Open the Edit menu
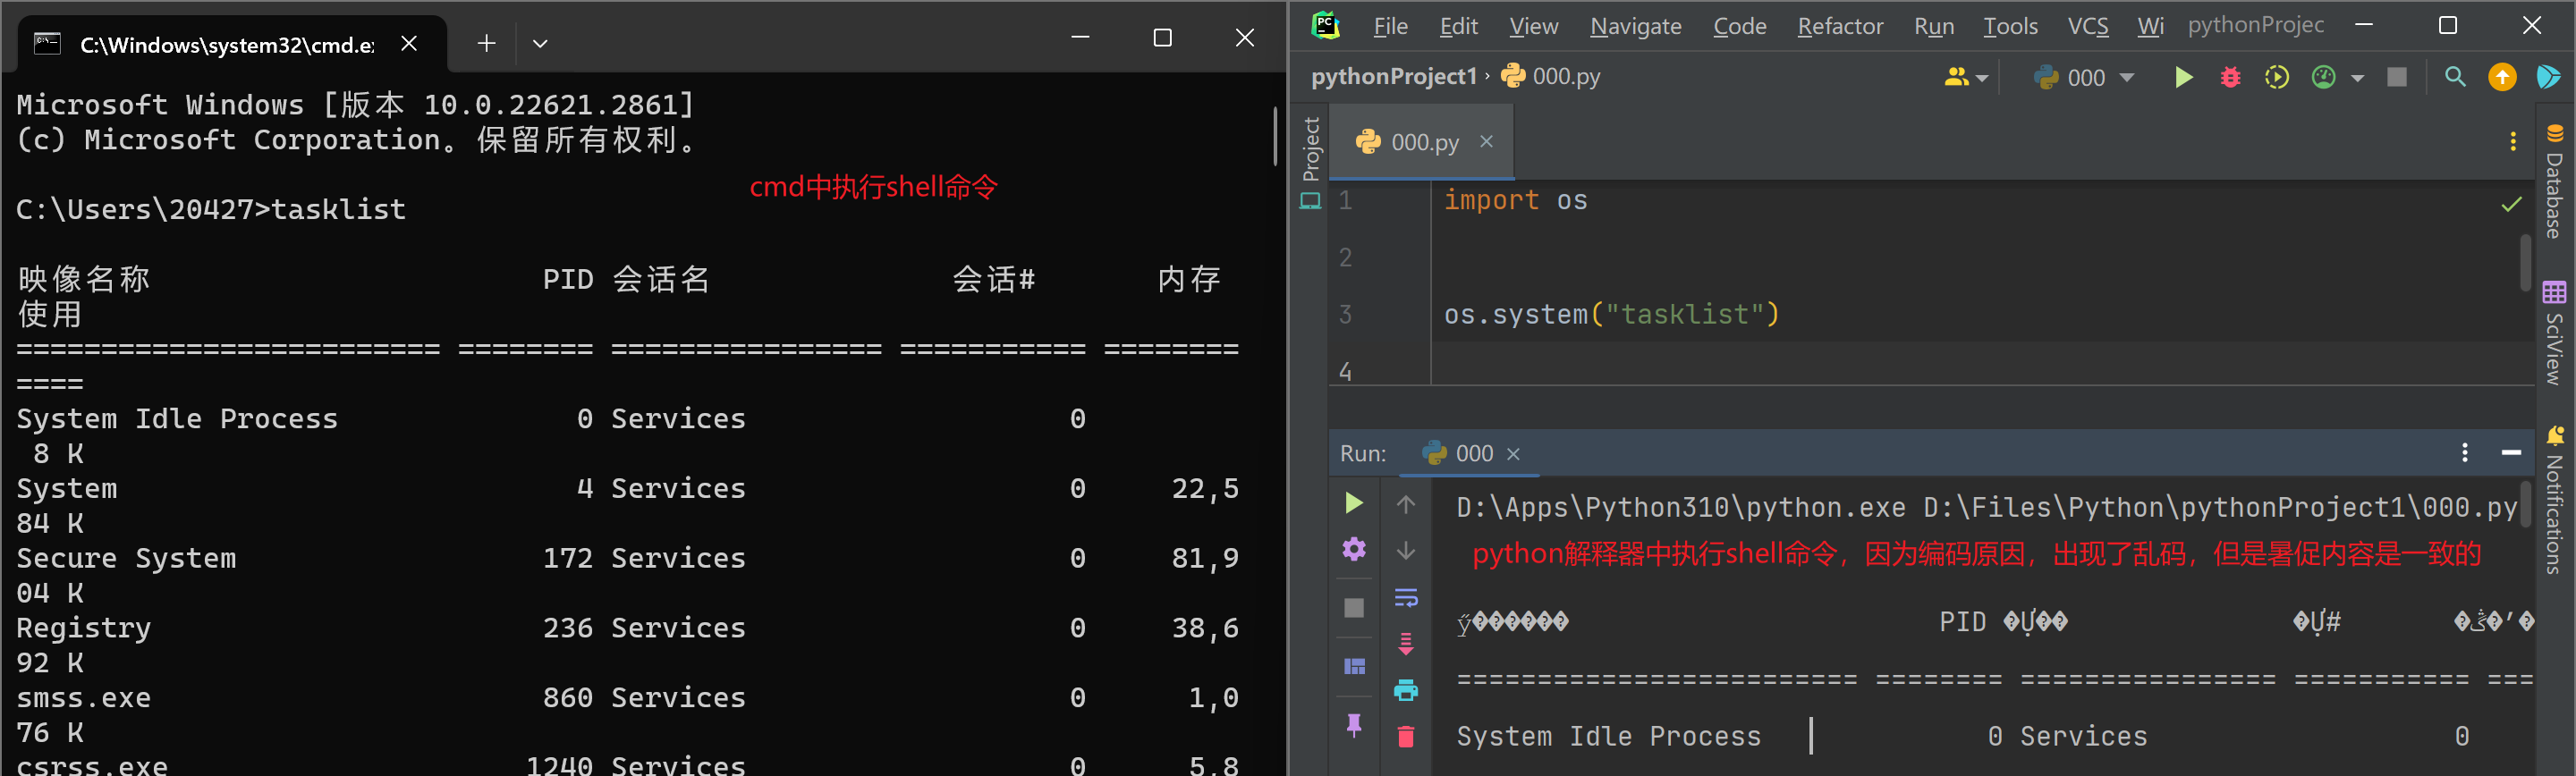This screenshot has height=776, width=2576. point(1458,26)
